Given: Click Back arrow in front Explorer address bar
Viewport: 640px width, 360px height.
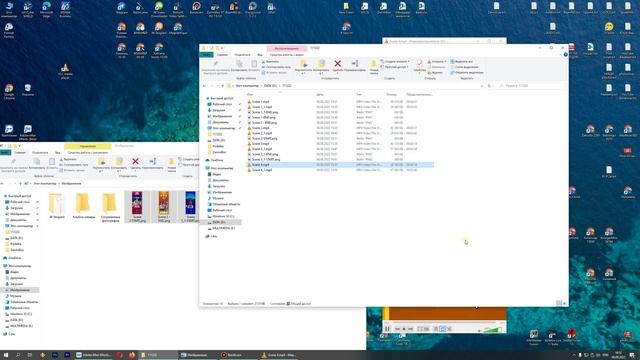Looking at the screenshot, I should [204, 86].
